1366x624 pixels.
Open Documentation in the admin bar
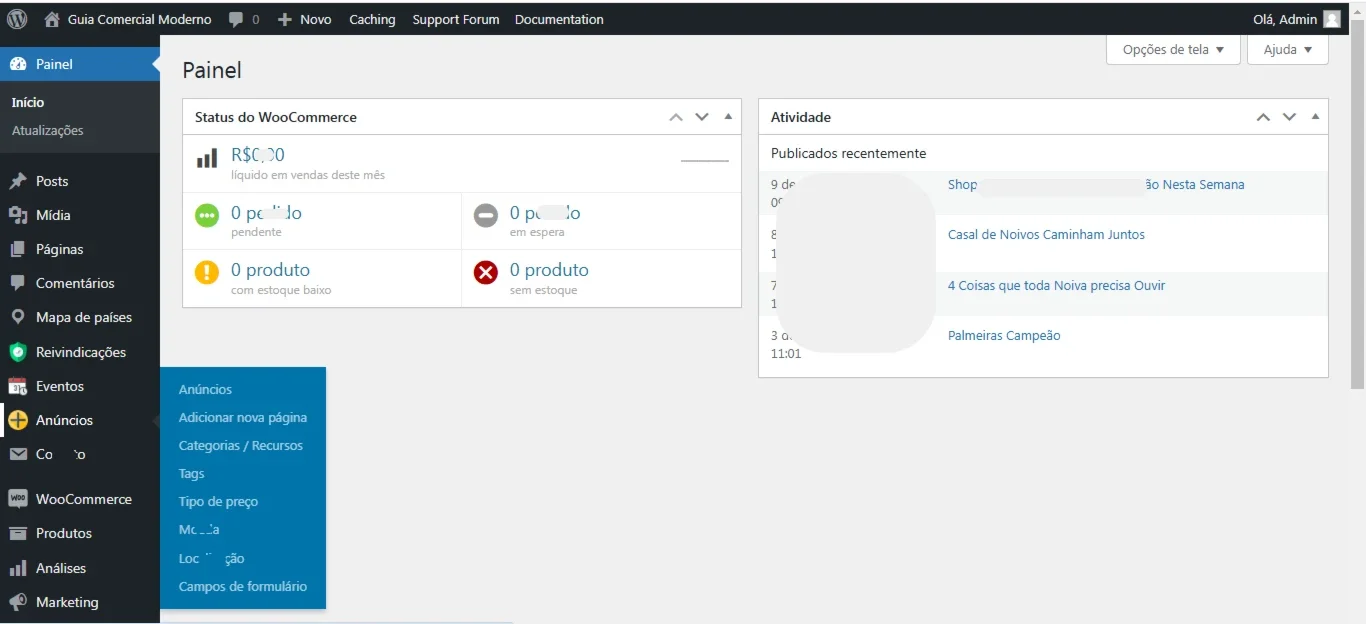(559, 19)
